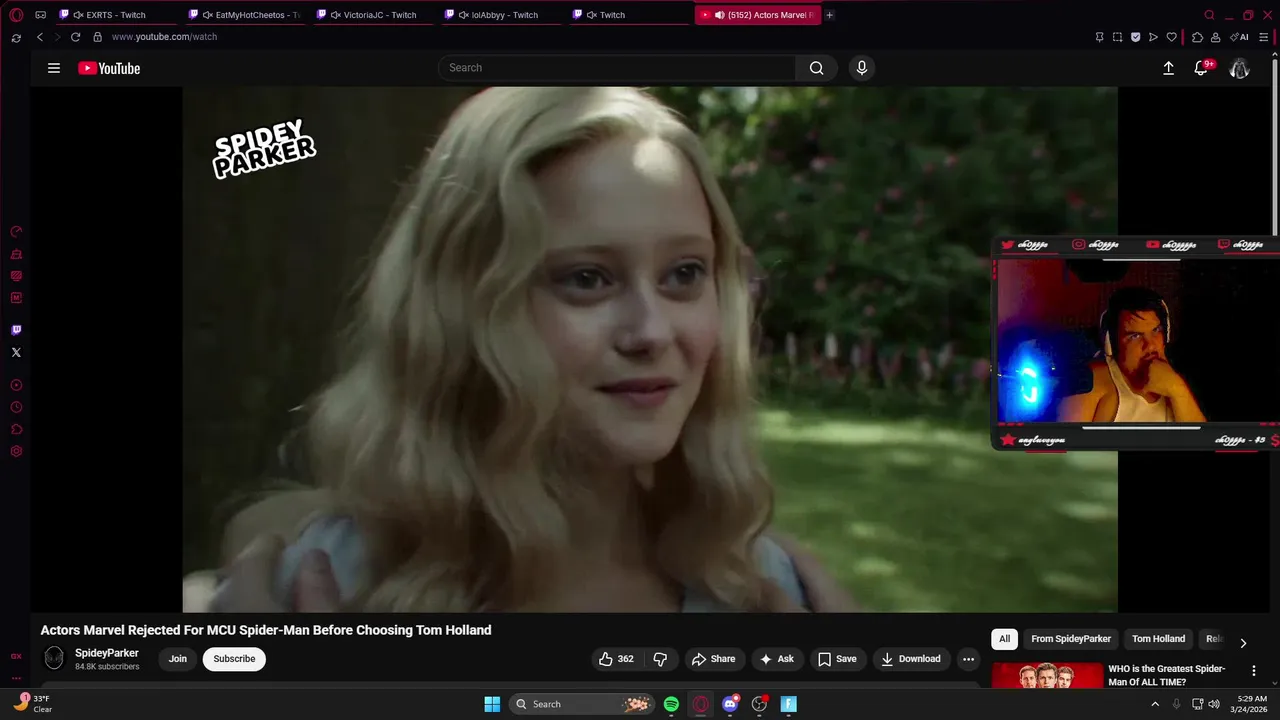Unmute the VictoriaJC tab speaker icon
The height and width of the screenshot is (720, 1280).
click(x=335, y=15)
